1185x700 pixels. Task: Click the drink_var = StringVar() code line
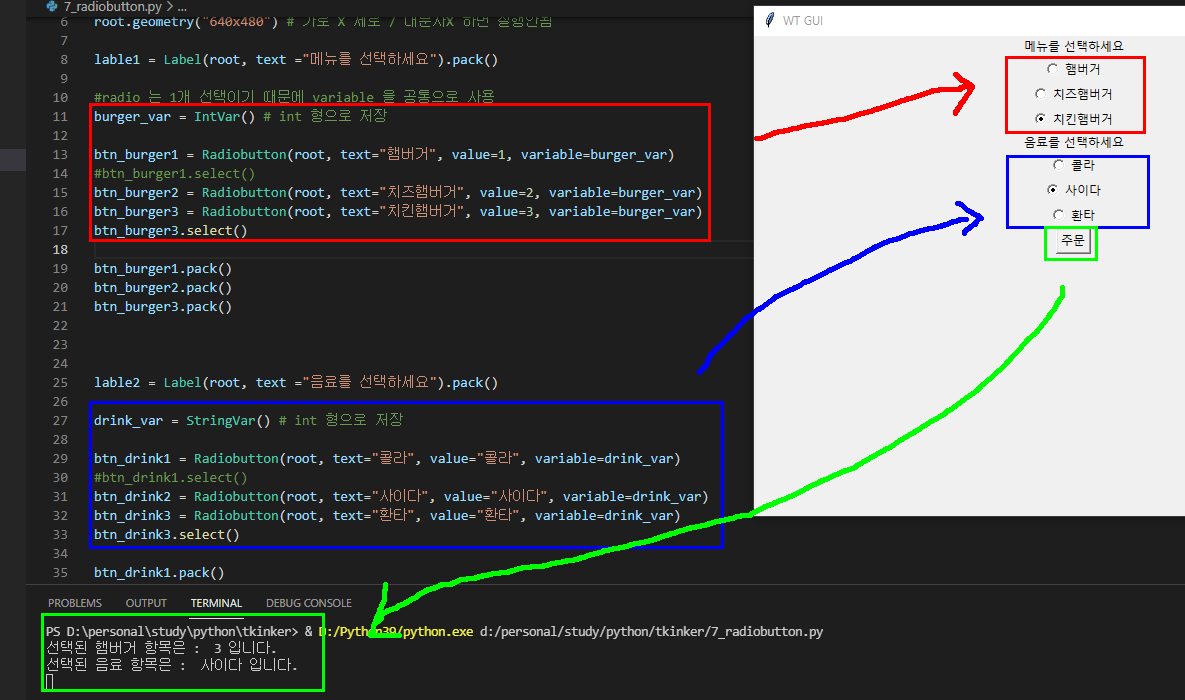coord(248,420)
